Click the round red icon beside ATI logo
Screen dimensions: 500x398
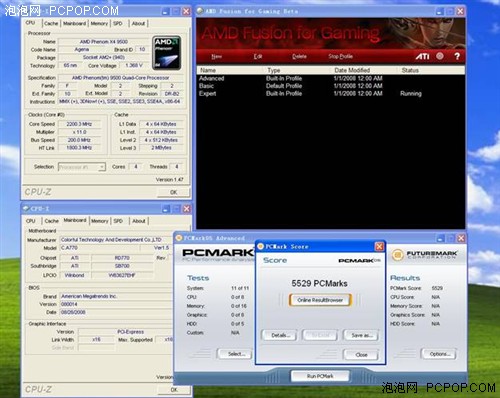point(440,56)
